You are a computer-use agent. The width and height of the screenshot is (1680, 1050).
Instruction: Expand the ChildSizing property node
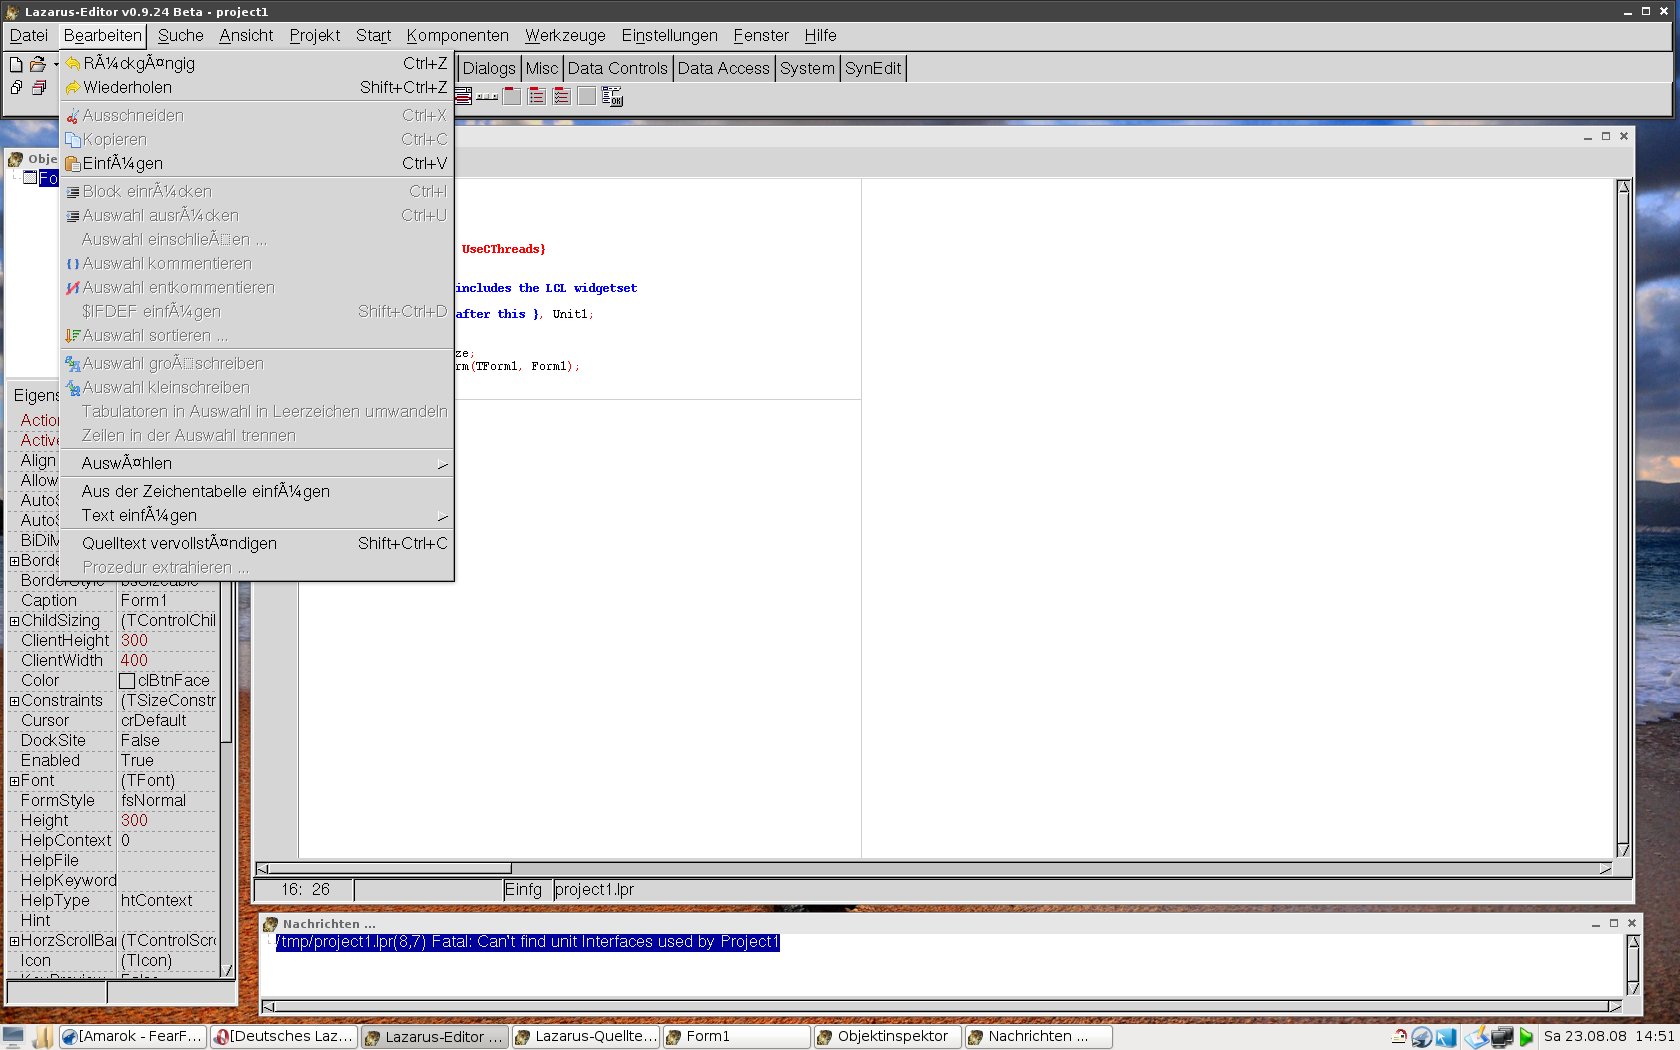tap(14, 621)
